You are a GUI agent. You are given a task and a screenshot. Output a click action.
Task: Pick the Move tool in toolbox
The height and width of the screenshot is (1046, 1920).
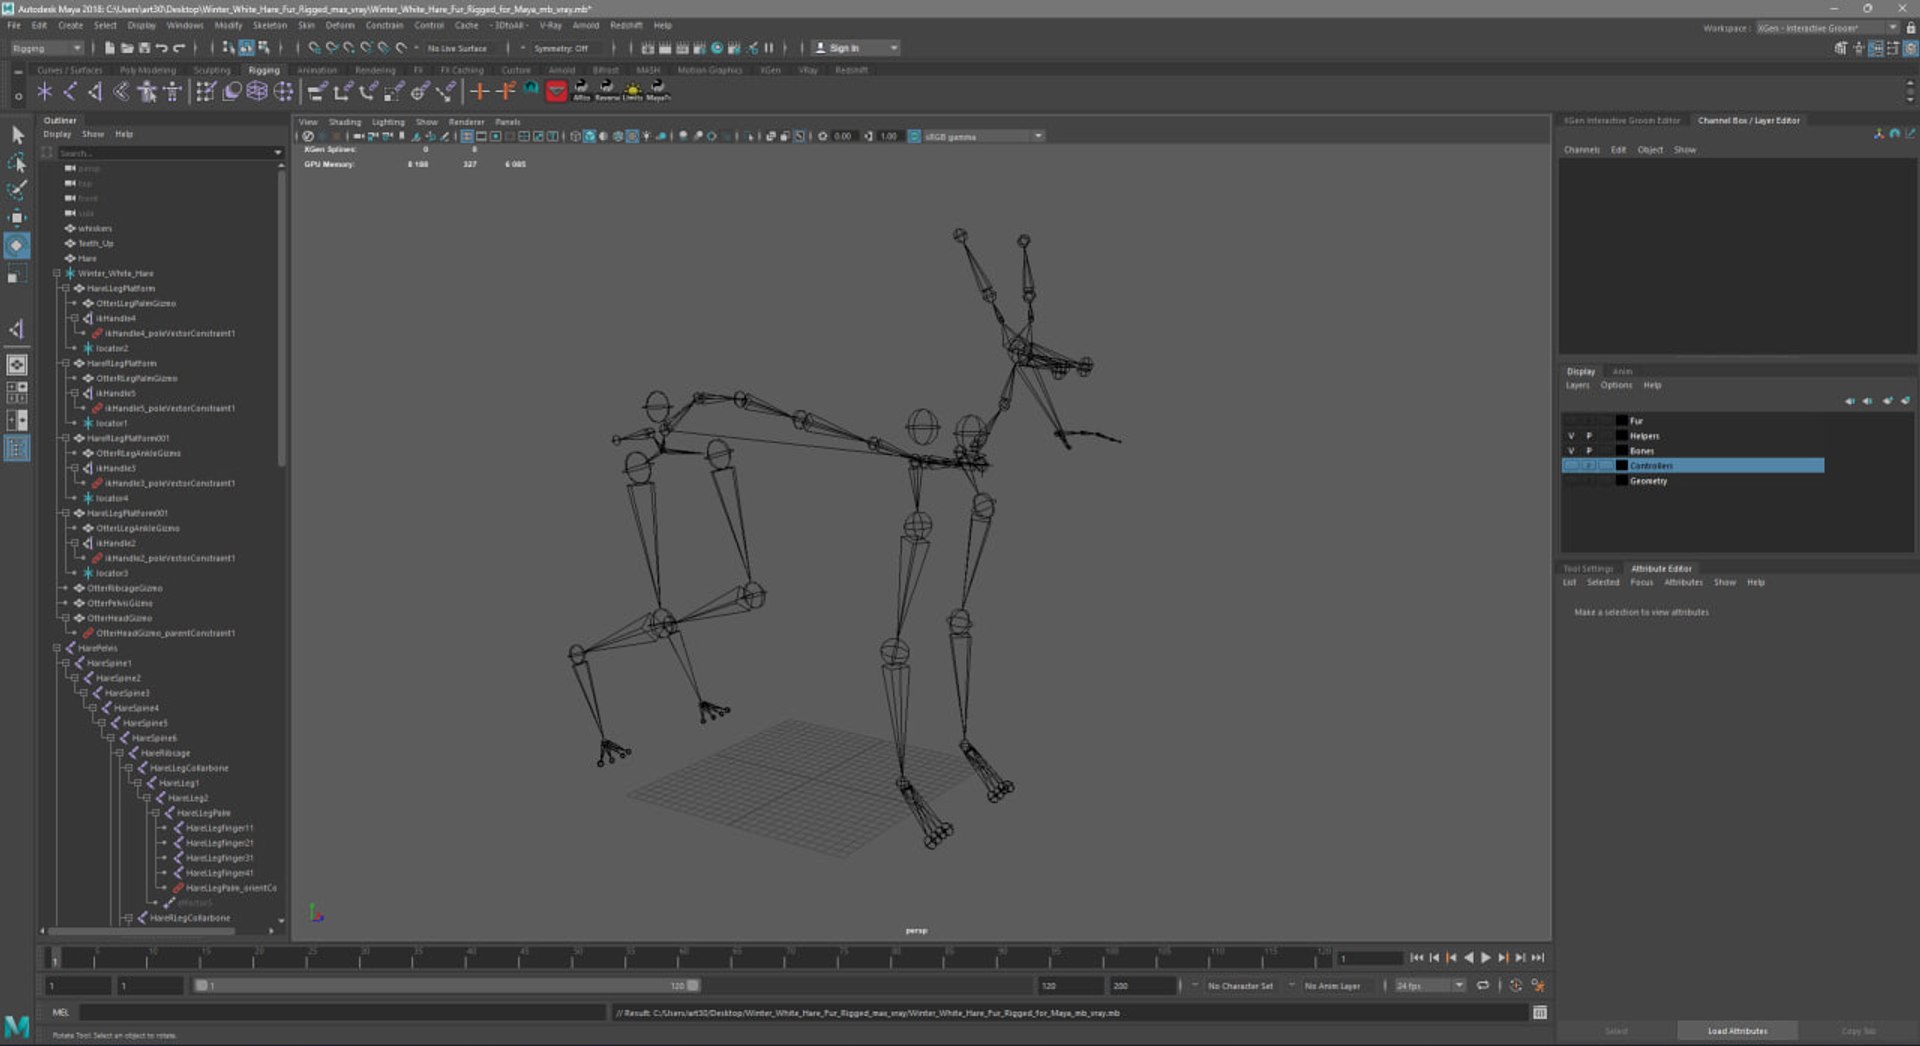pos(17,217)
